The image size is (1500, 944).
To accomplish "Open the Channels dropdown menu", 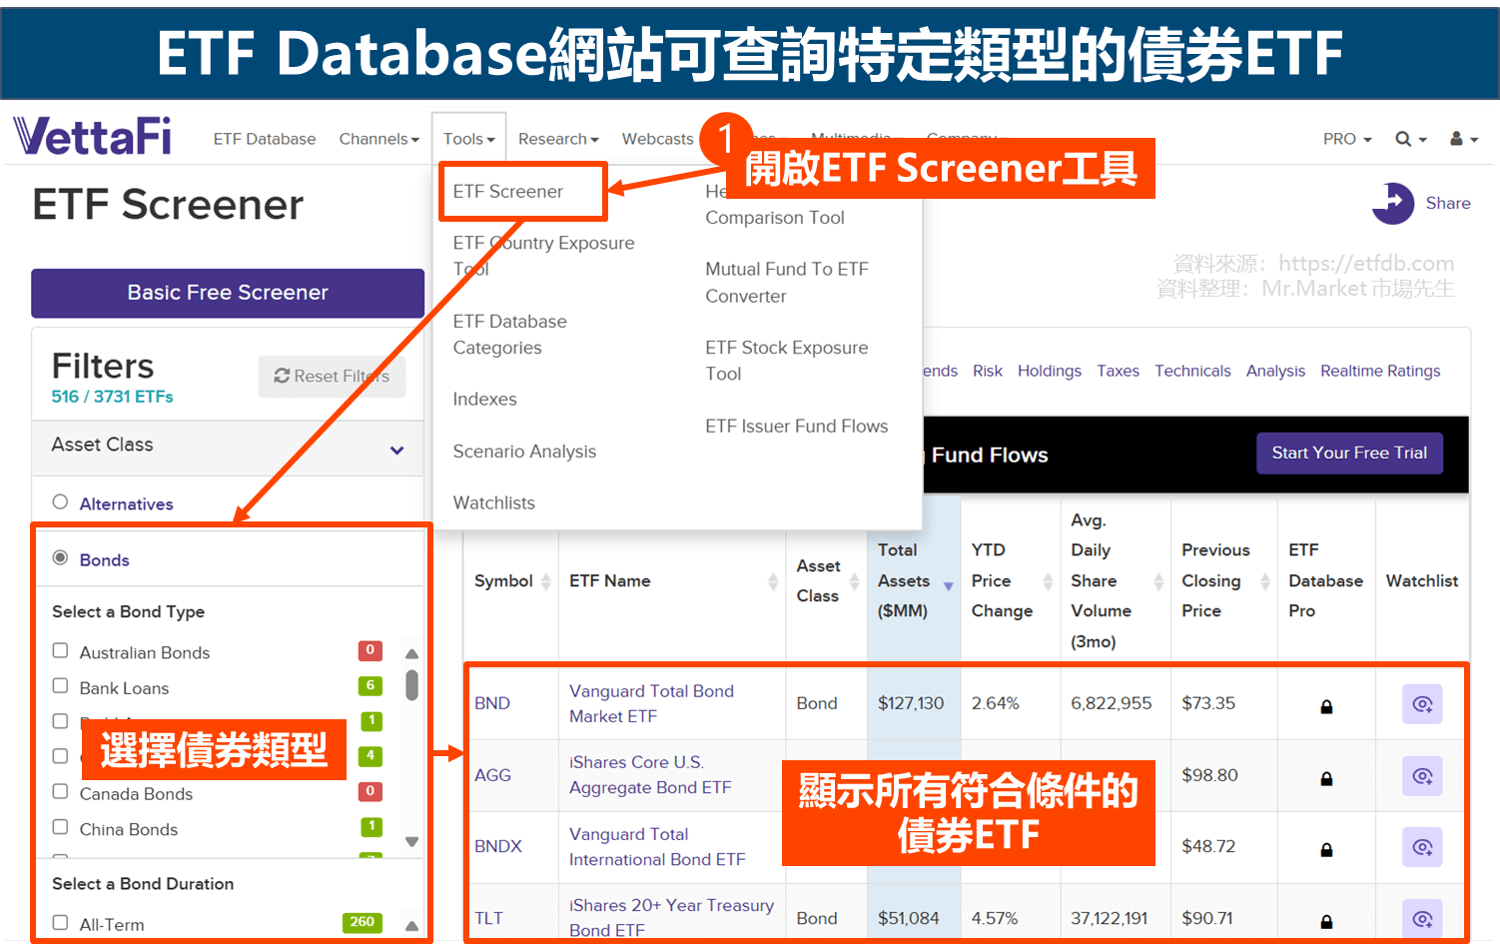I will coord(379,139).
